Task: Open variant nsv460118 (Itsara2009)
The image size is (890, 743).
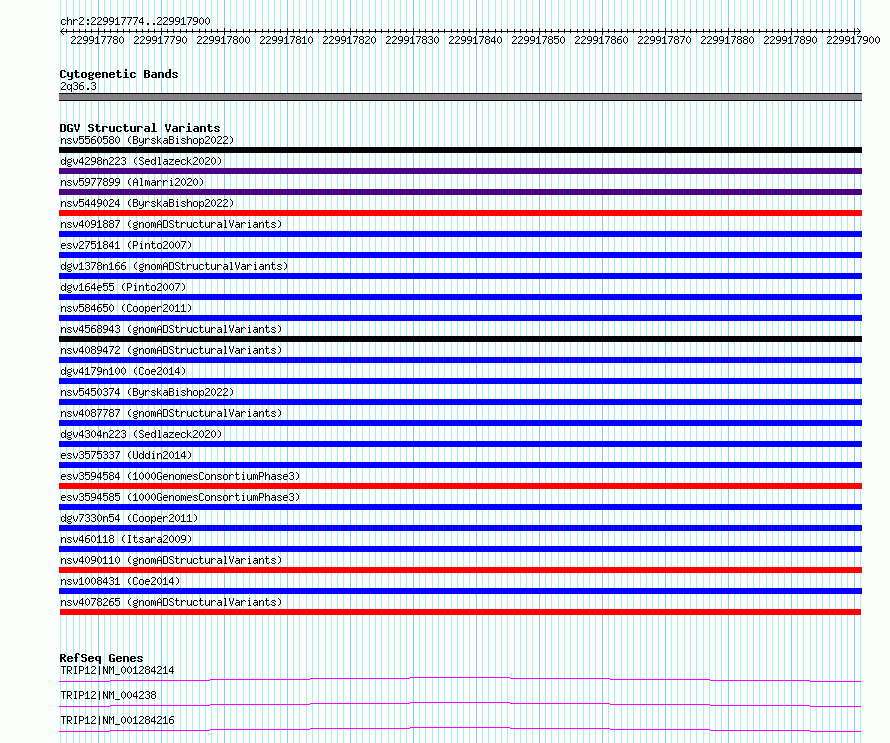Action: point(126,539)
